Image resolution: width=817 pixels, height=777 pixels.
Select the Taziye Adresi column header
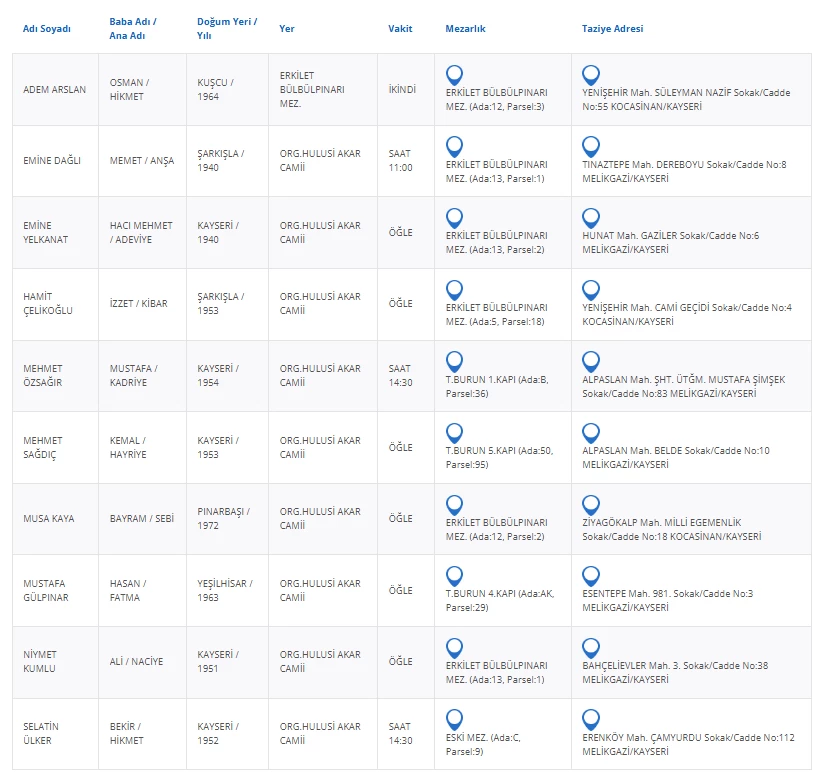612,29
